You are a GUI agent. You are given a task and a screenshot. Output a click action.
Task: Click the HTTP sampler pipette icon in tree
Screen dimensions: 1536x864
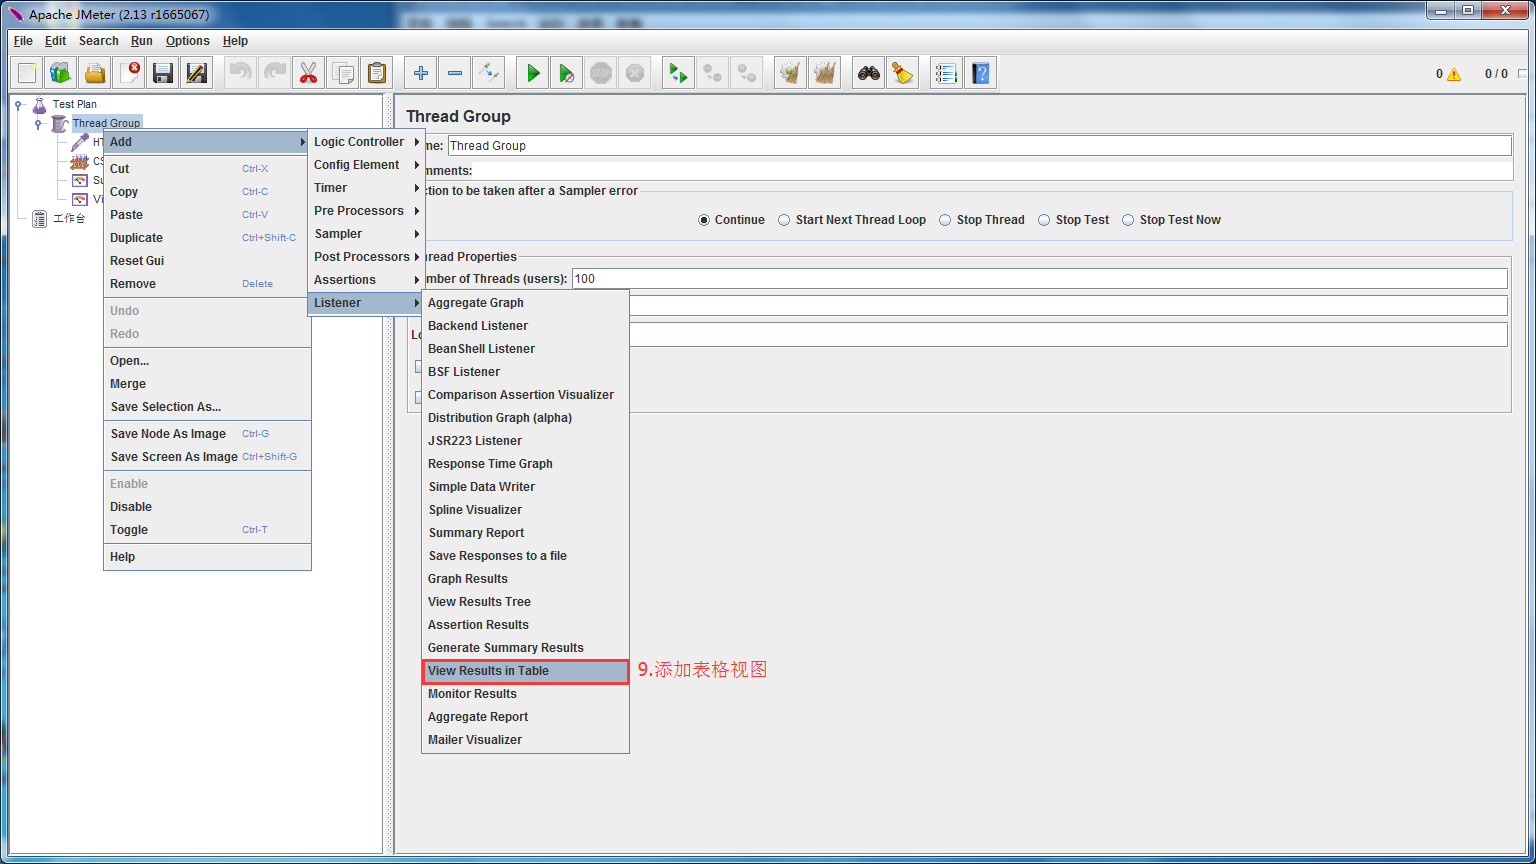coord(80,142)
